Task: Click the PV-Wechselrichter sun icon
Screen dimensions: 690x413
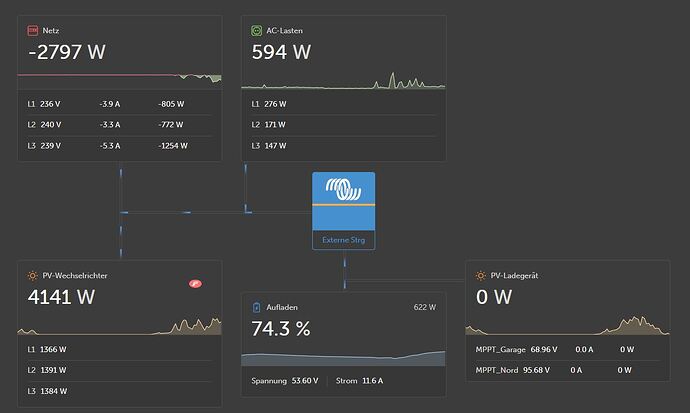Action: point(33,275)
